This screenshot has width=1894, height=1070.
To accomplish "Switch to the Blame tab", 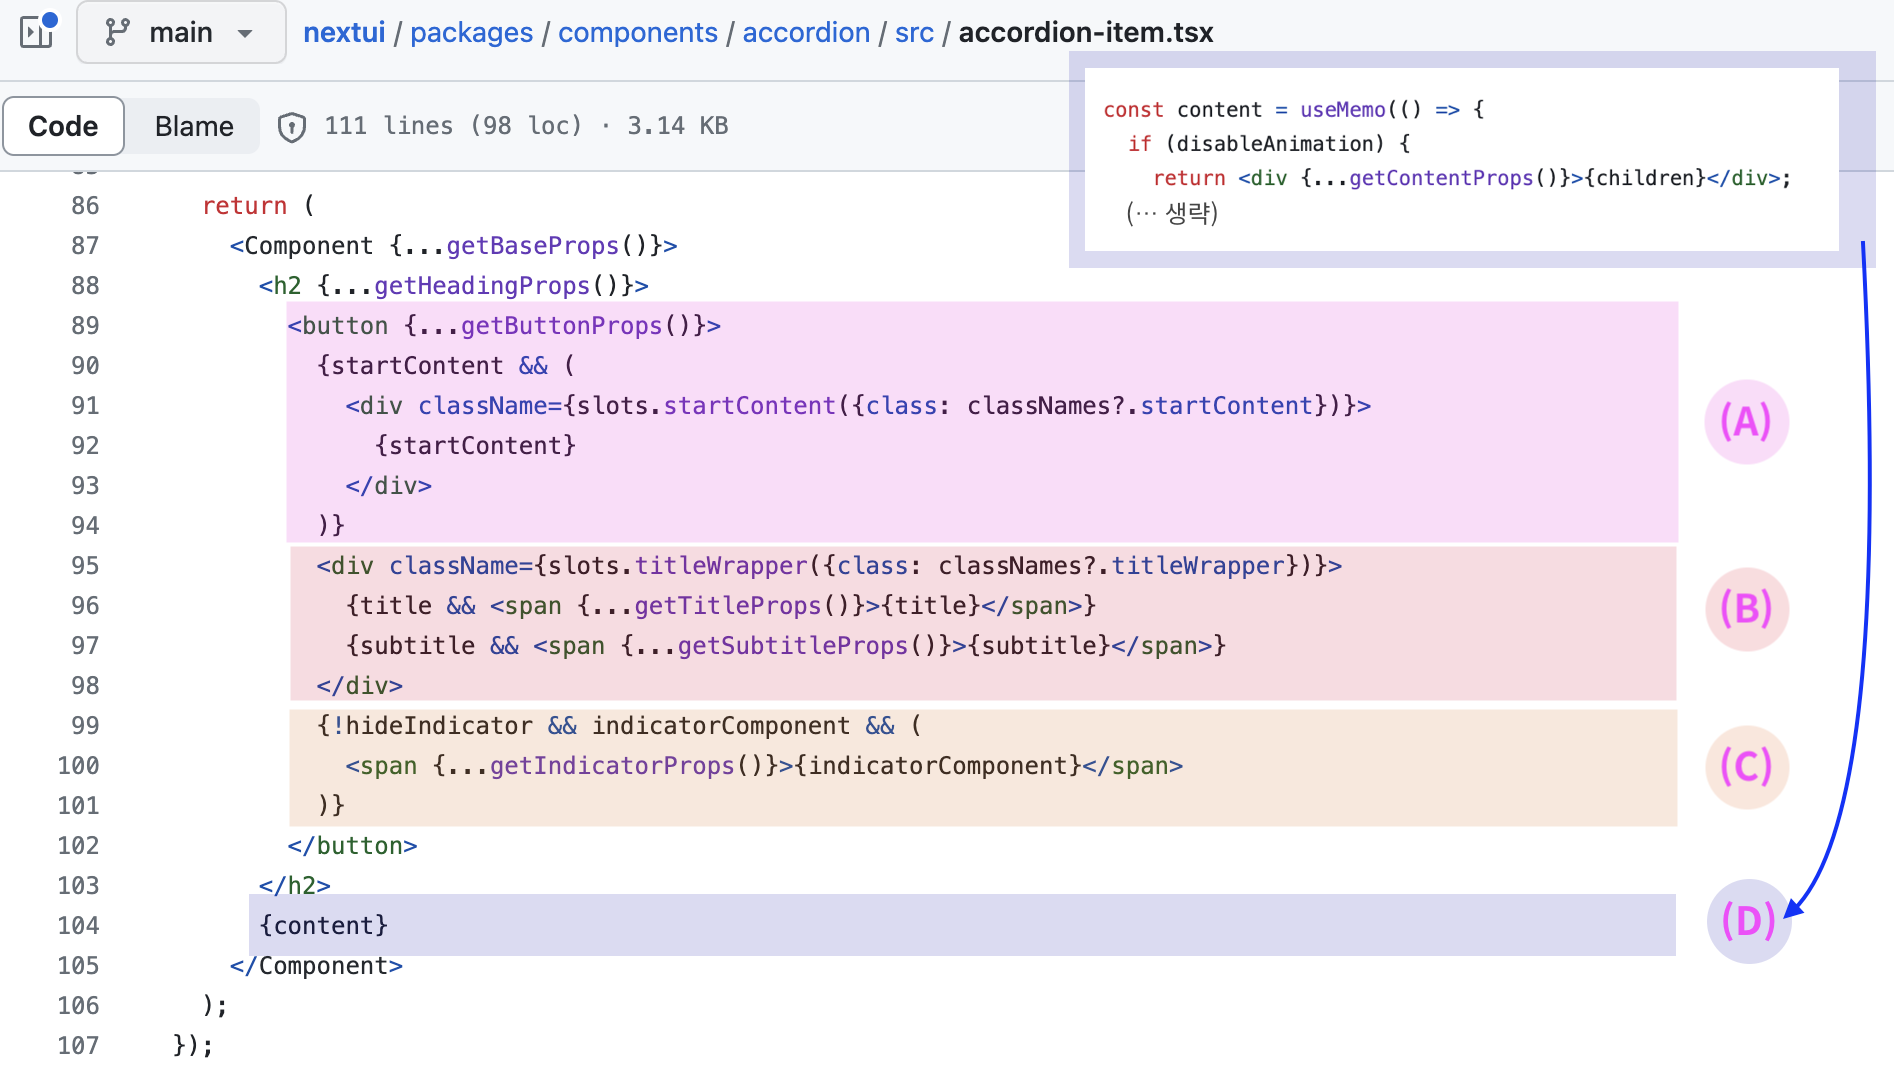I will pyautogui.click(x=194, y=126).
